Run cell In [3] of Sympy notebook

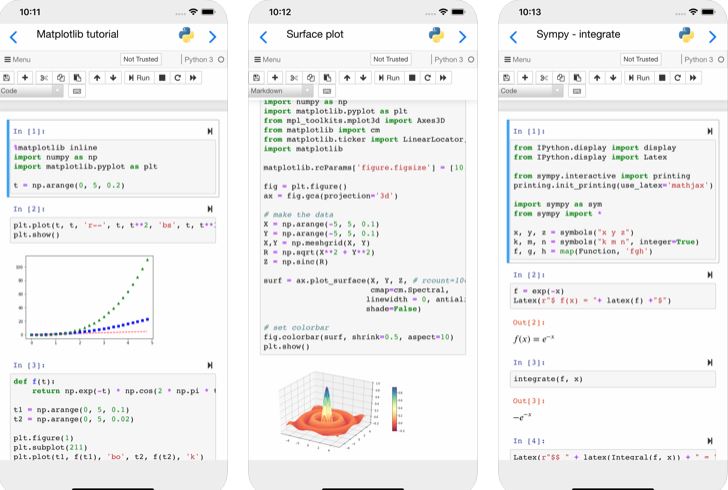pos(710,362)
